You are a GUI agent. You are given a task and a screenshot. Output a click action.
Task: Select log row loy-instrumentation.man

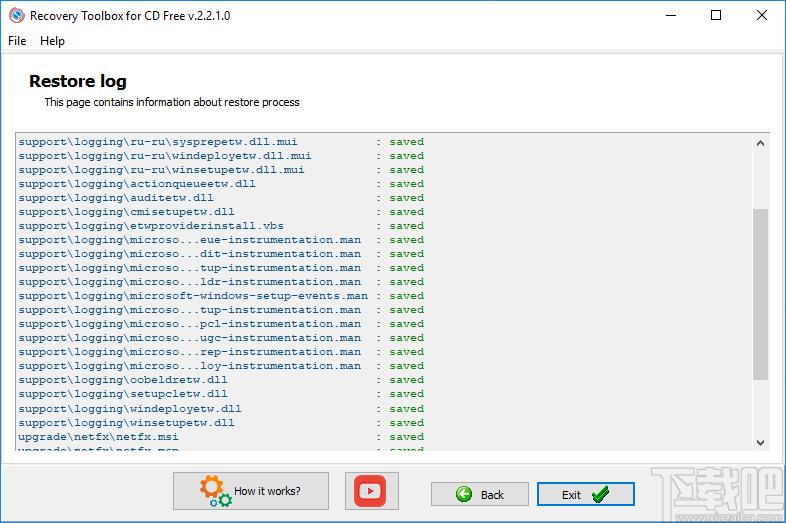click(221, 367)
